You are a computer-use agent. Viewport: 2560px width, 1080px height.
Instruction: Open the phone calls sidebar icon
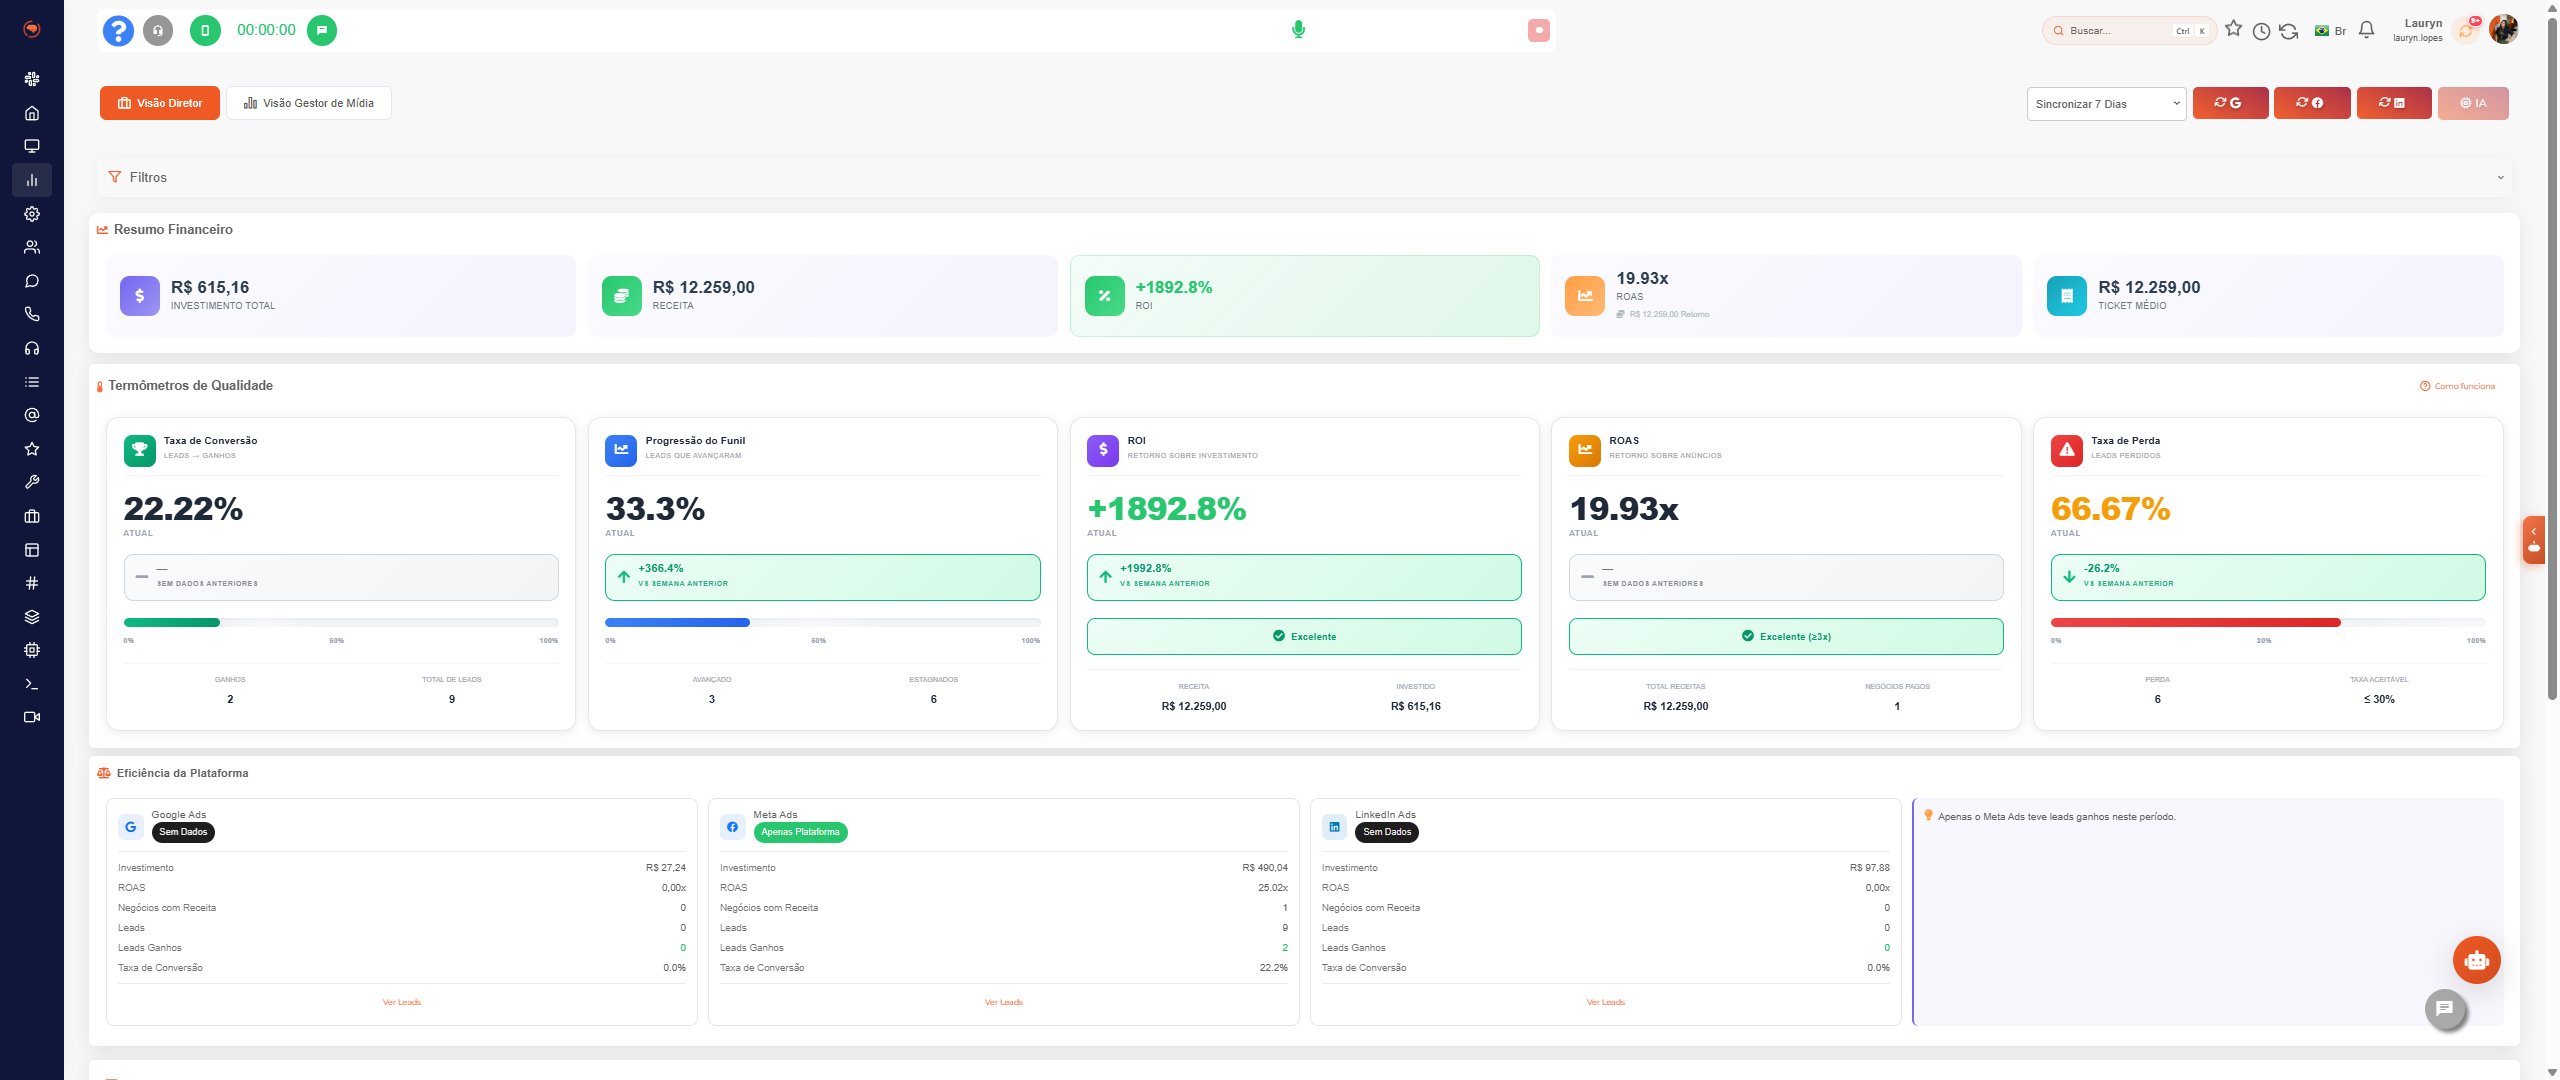[x=32, y=314]
